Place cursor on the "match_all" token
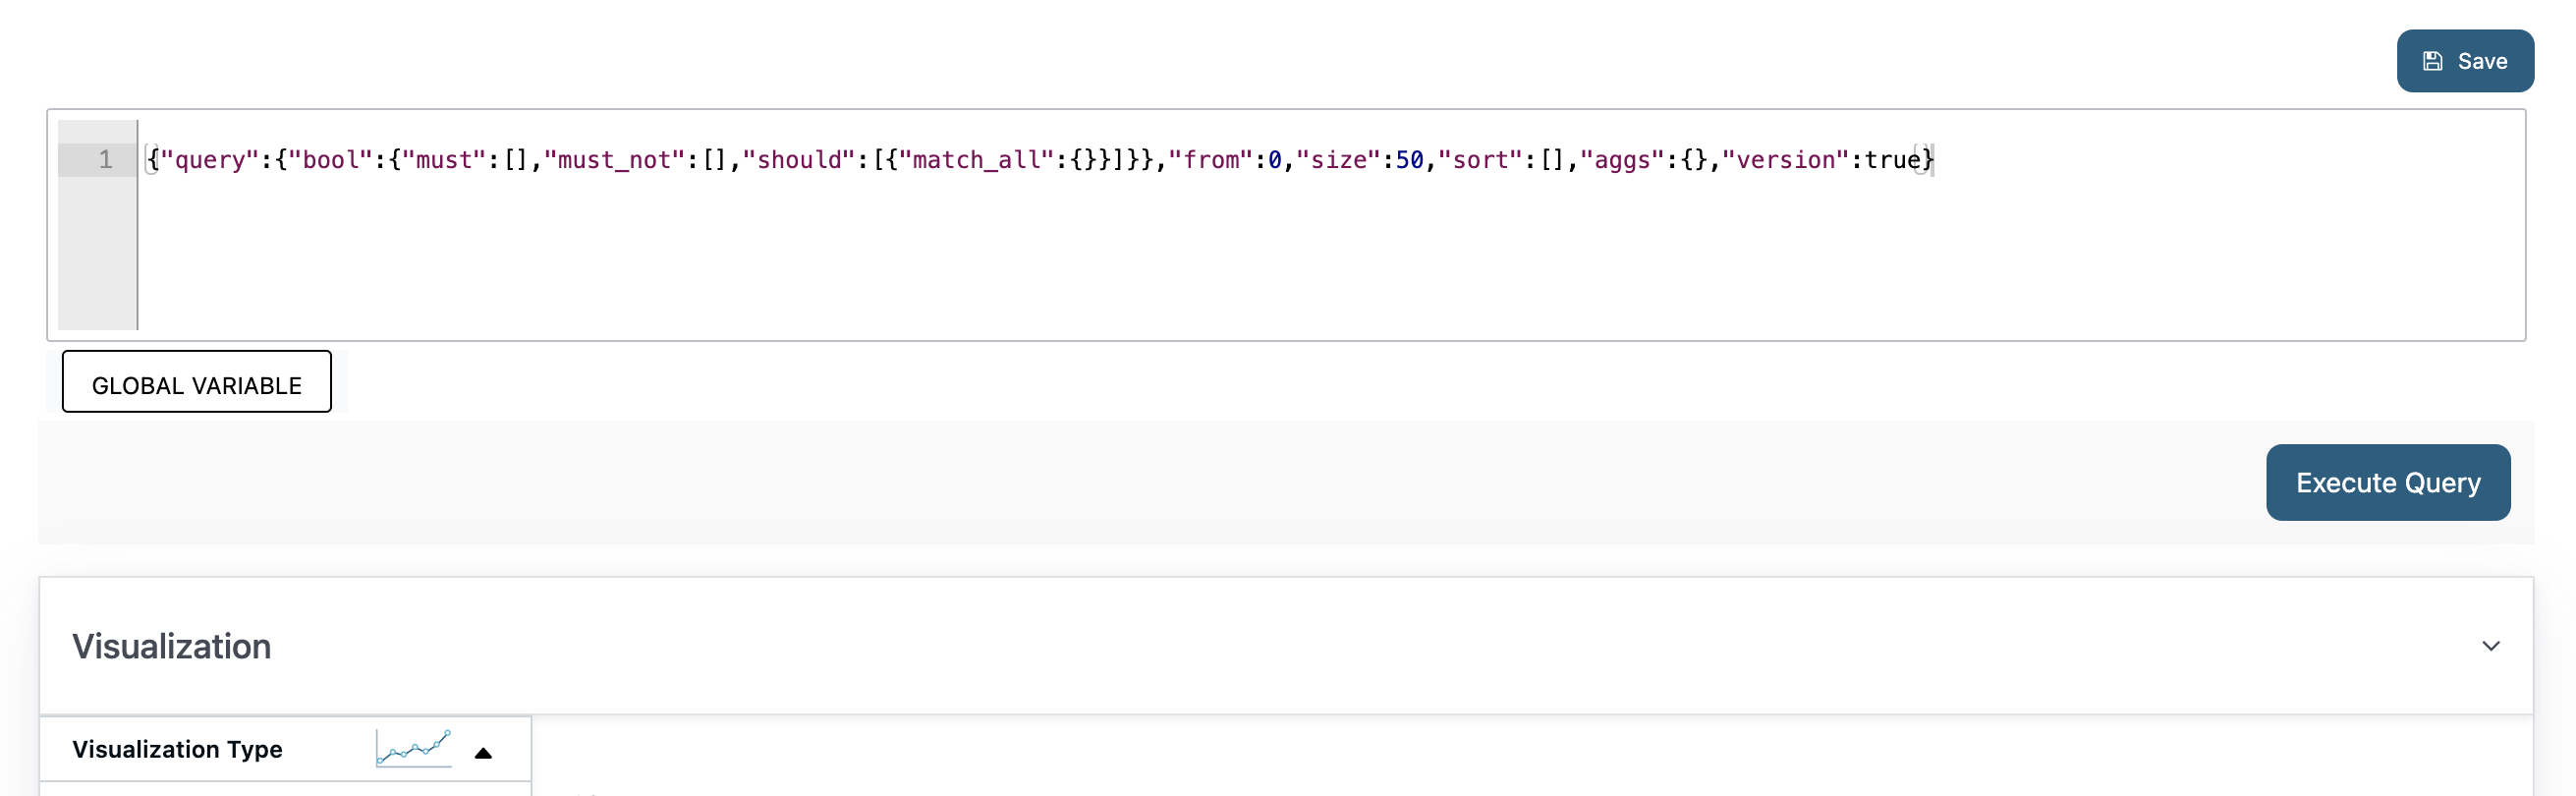 (976, 159)
